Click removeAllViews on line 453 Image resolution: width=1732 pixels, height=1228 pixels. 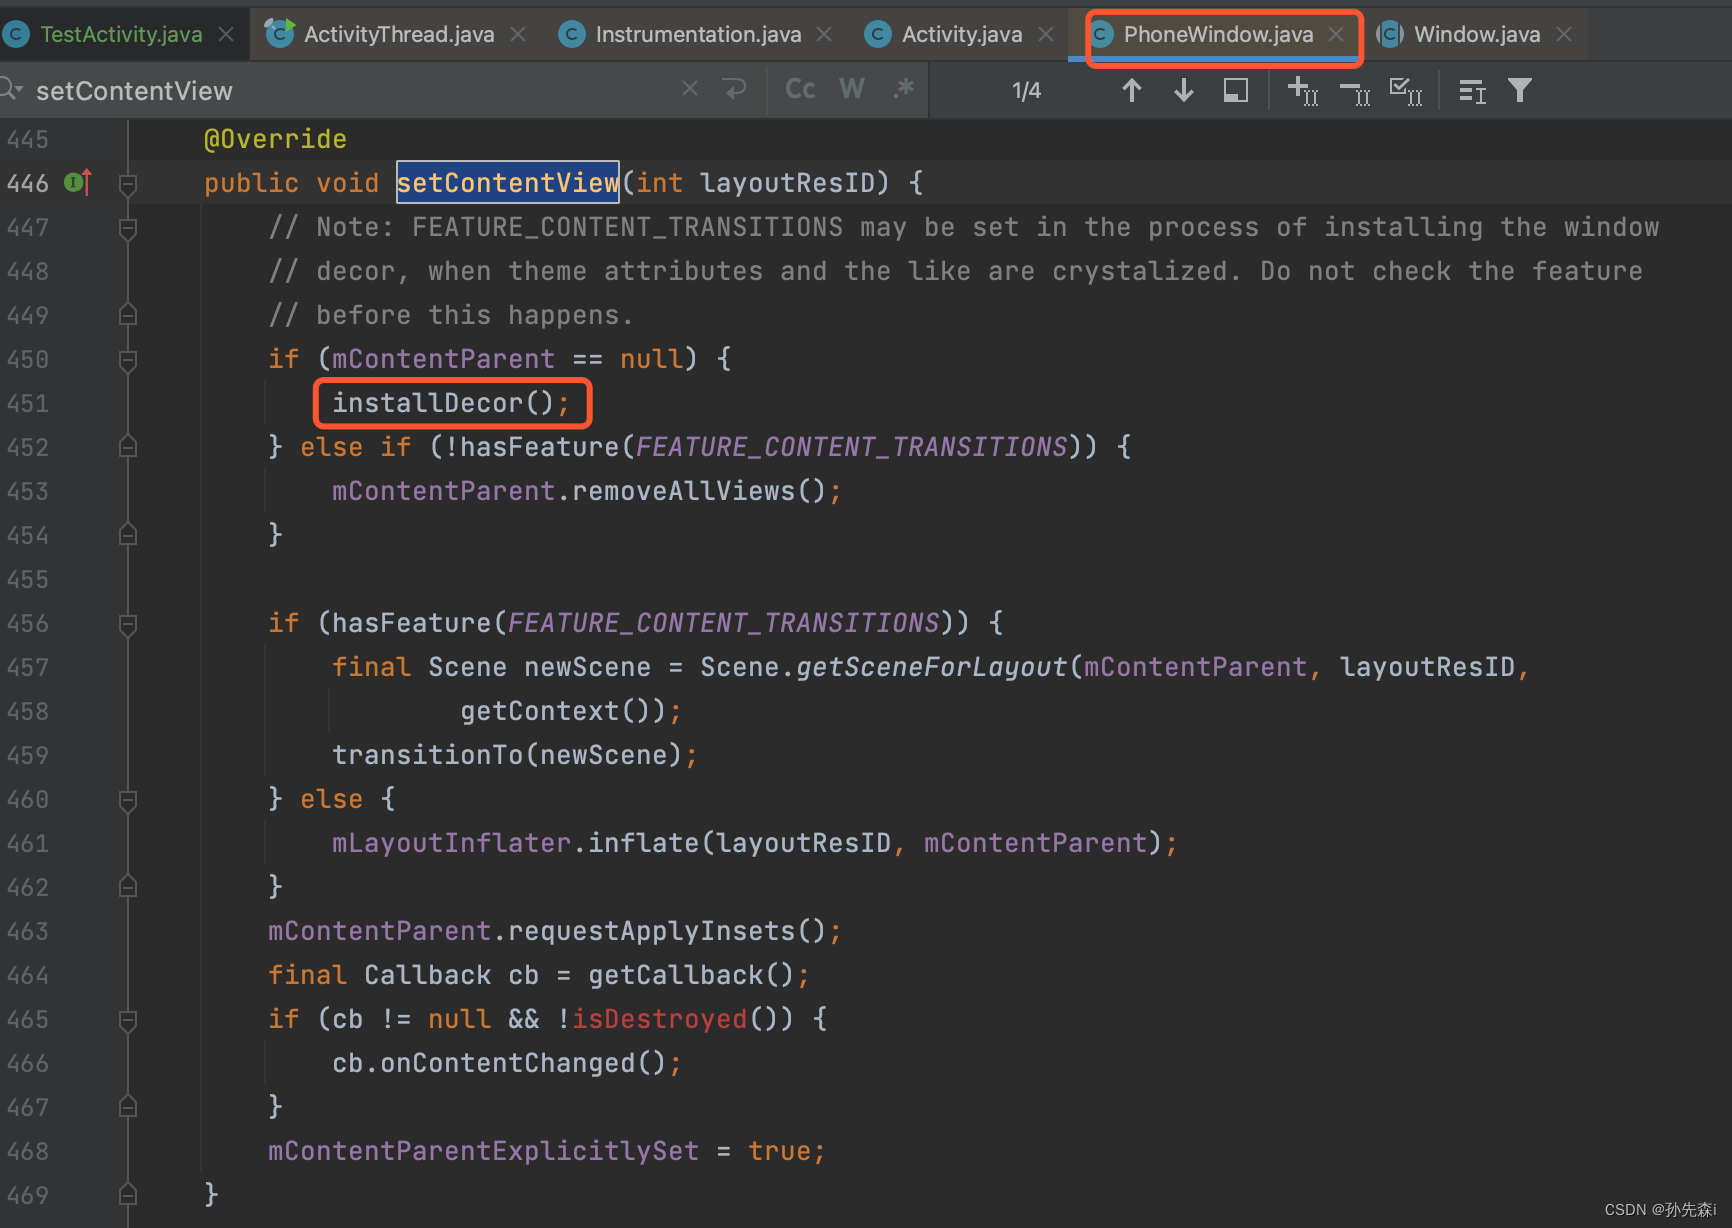(683, 491)
